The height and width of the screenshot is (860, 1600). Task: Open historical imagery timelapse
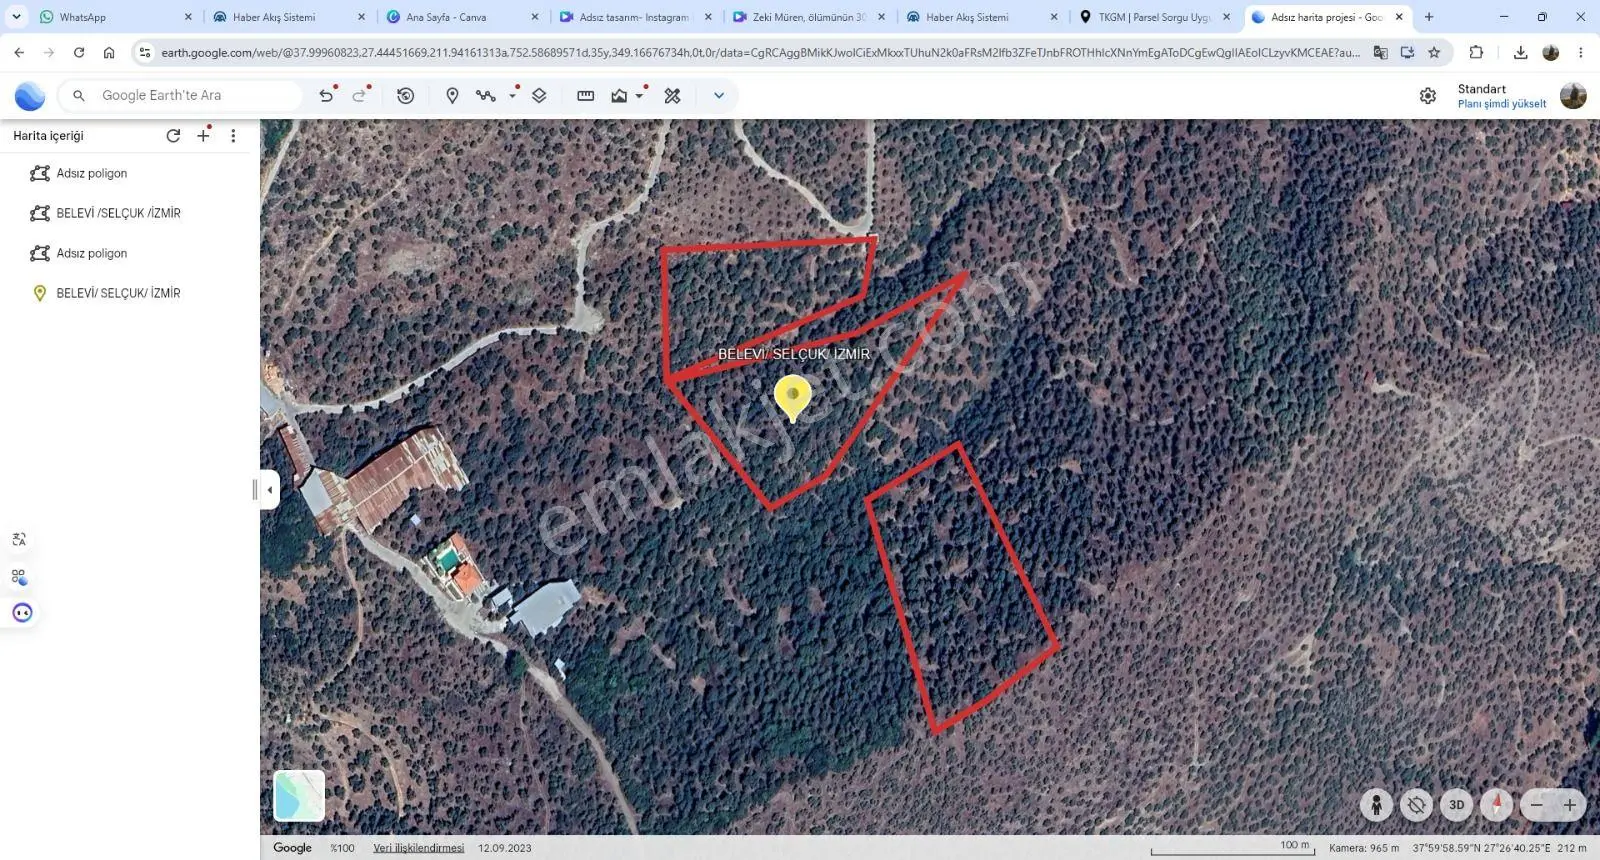pyautogui.click(x=405, y=96)
